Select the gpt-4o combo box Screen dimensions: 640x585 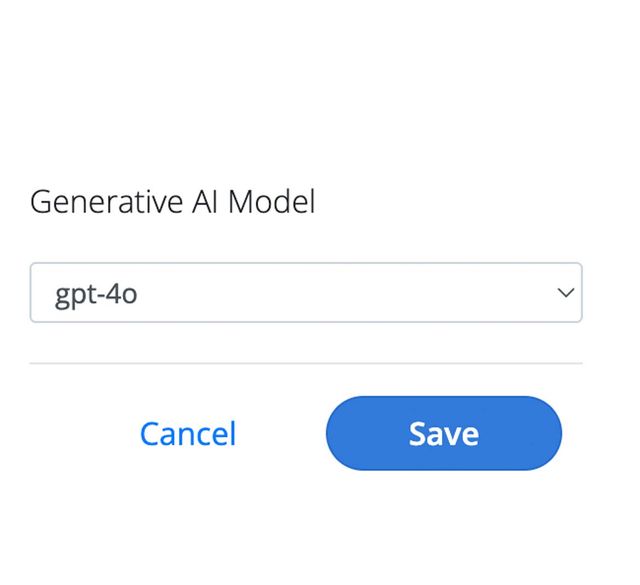(305, 293)
